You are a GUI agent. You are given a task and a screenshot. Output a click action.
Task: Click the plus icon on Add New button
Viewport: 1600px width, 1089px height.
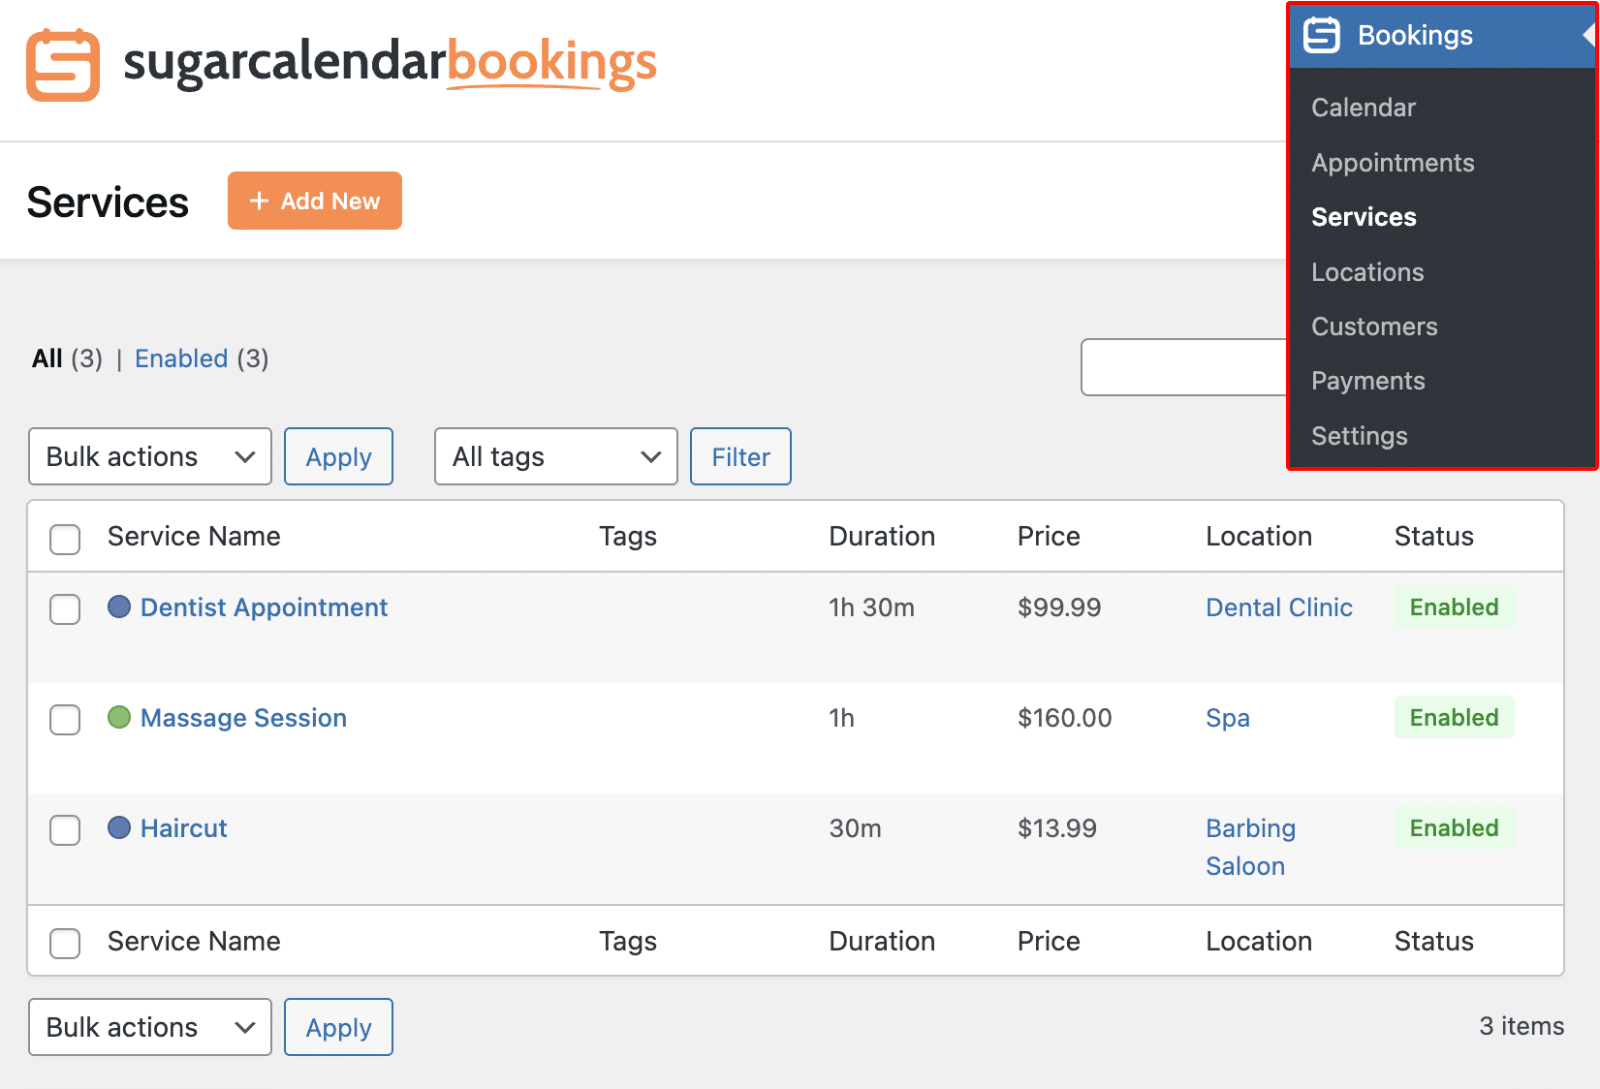tap(260, 200)
